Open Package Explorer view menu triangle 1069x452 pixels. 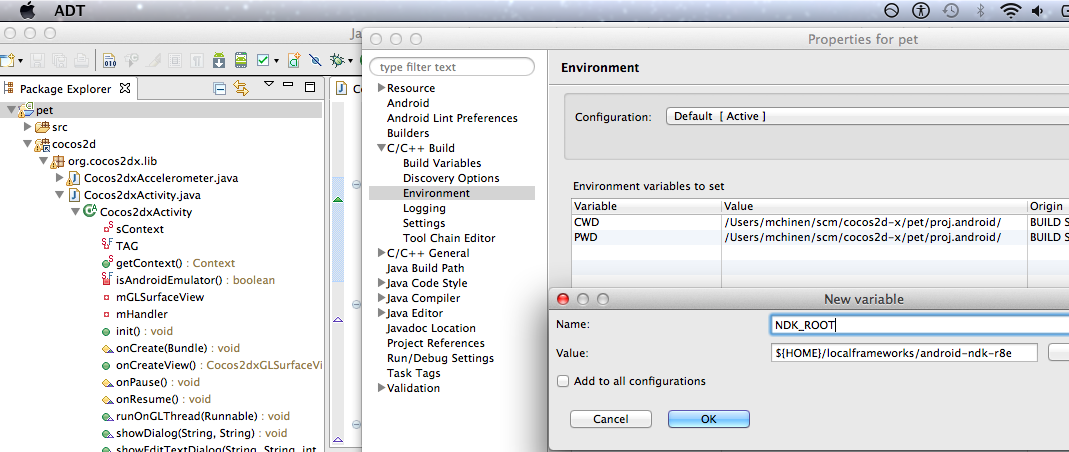coord(269,85)
